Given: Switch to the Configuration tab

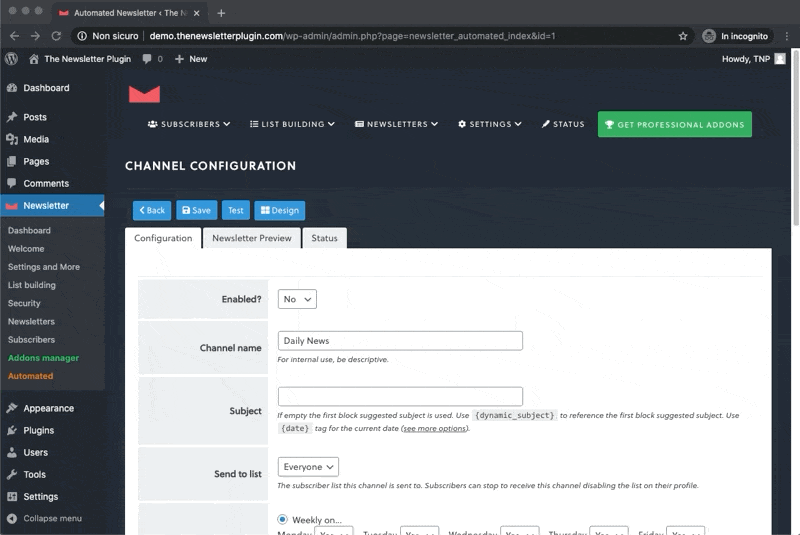Looking at the screenshot, I should [163, 238].
